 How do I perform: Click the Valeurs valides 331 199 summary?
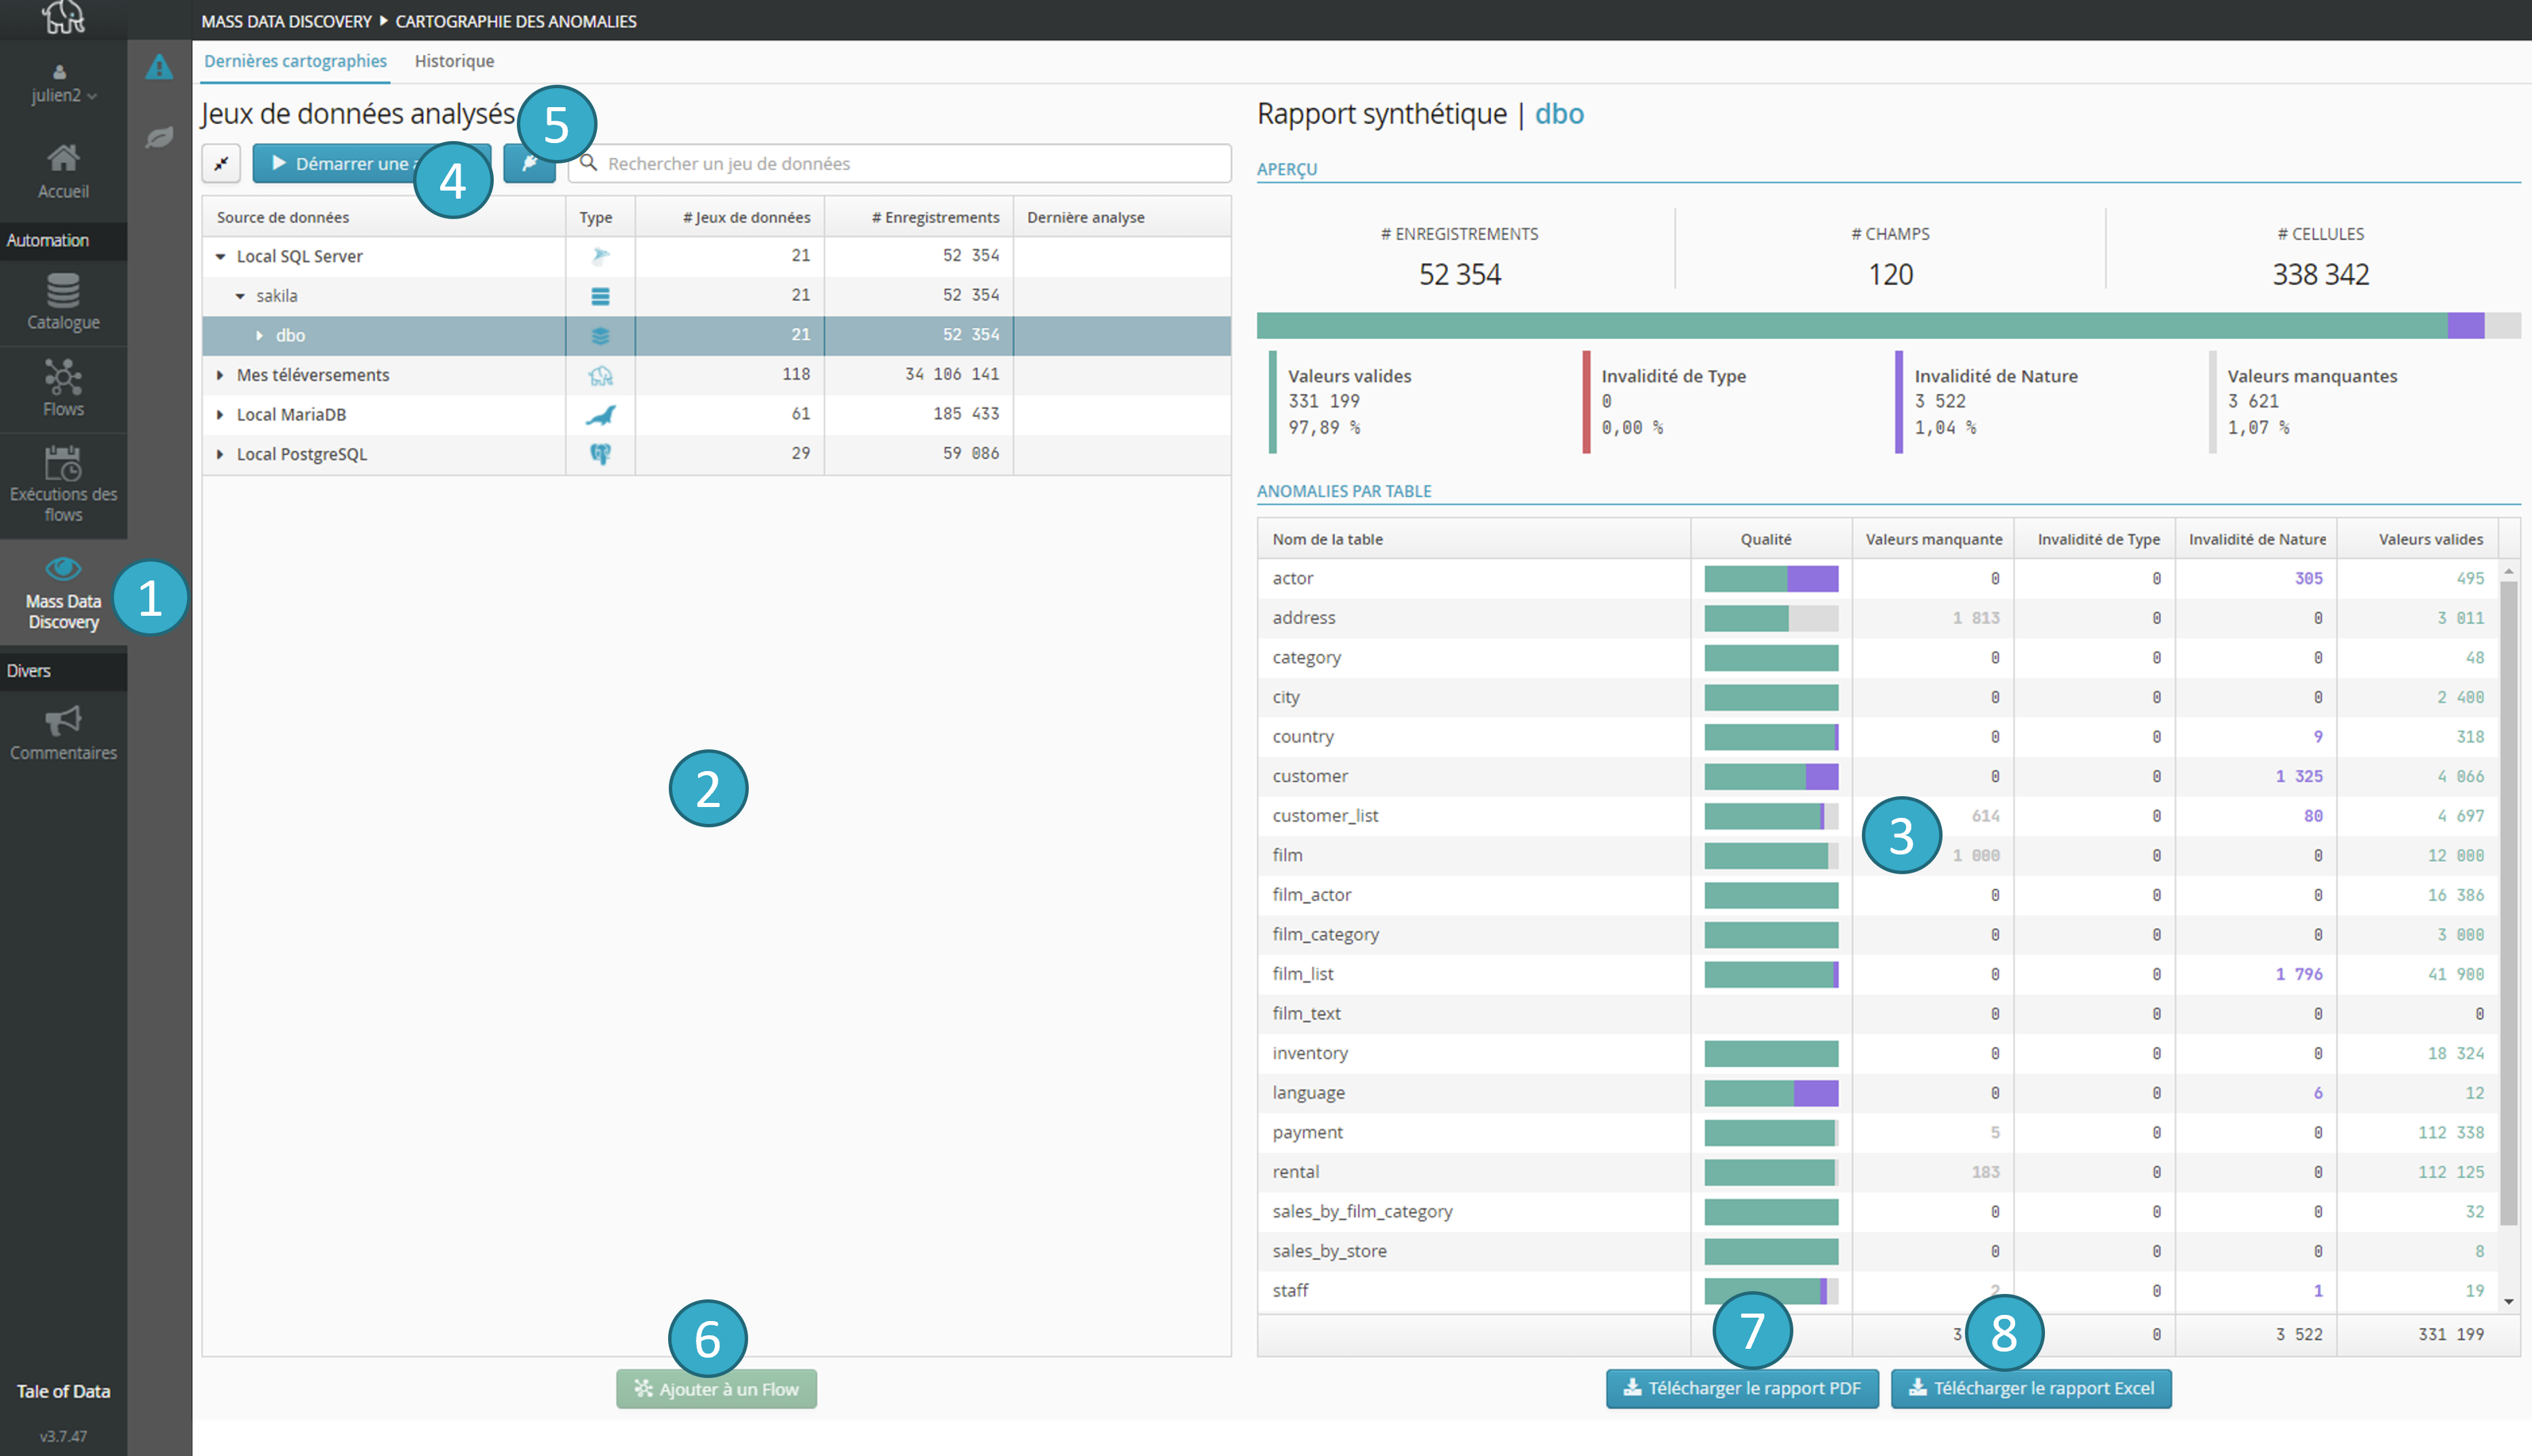1350,401
